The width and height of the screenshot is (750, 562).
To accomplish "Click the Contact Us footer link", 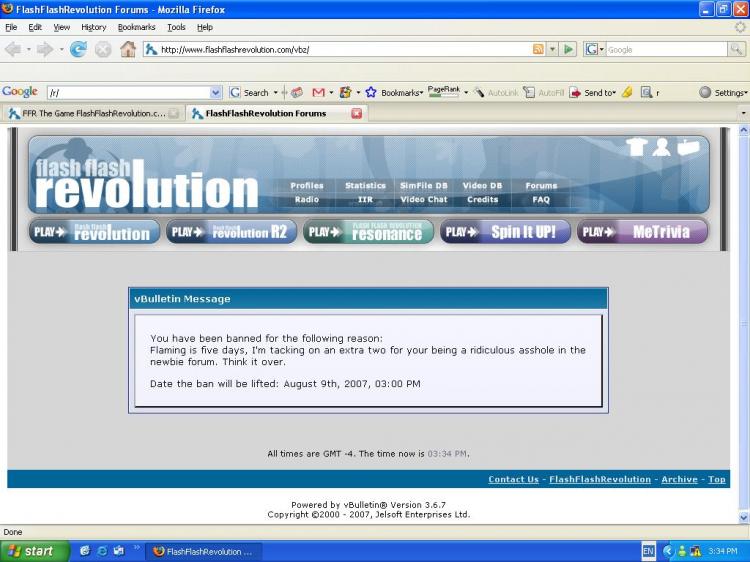I will 513,479.
